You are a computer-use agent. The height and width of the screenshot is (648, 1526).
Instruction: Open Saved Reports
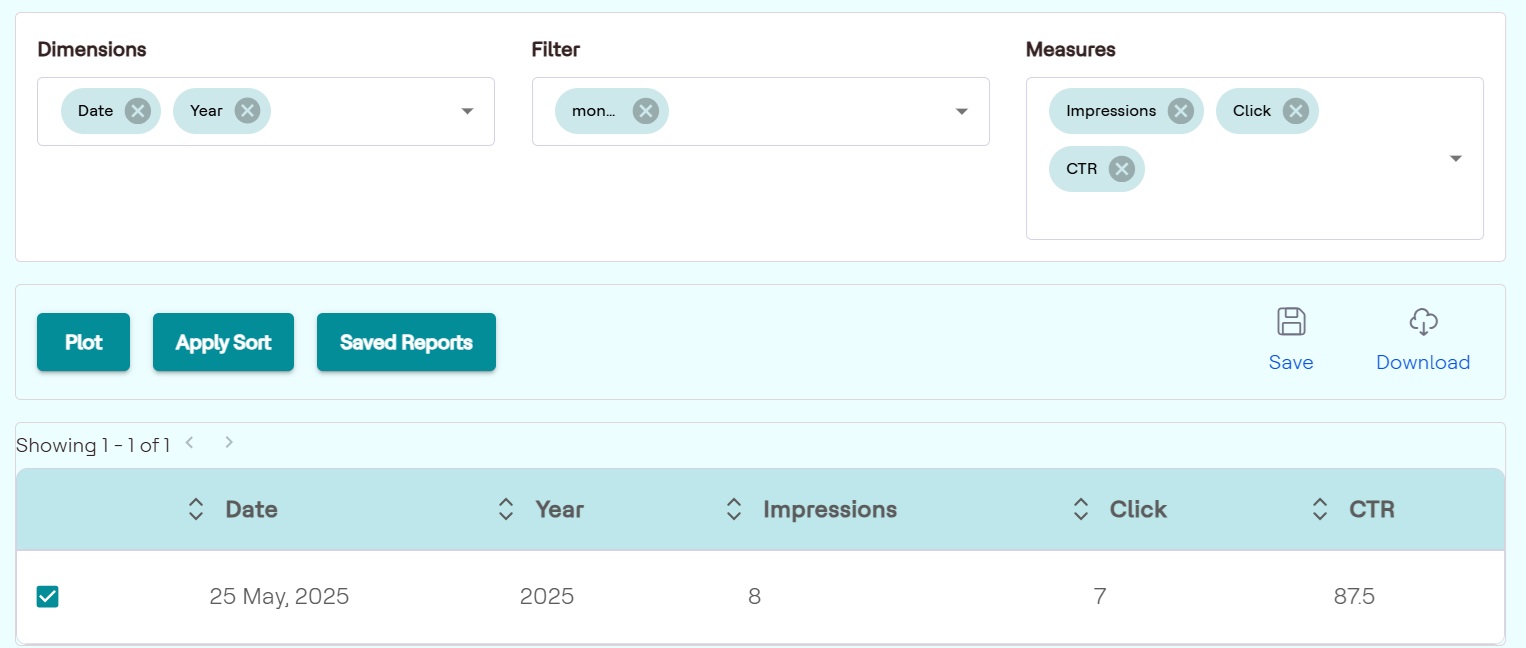pos(406,342)
